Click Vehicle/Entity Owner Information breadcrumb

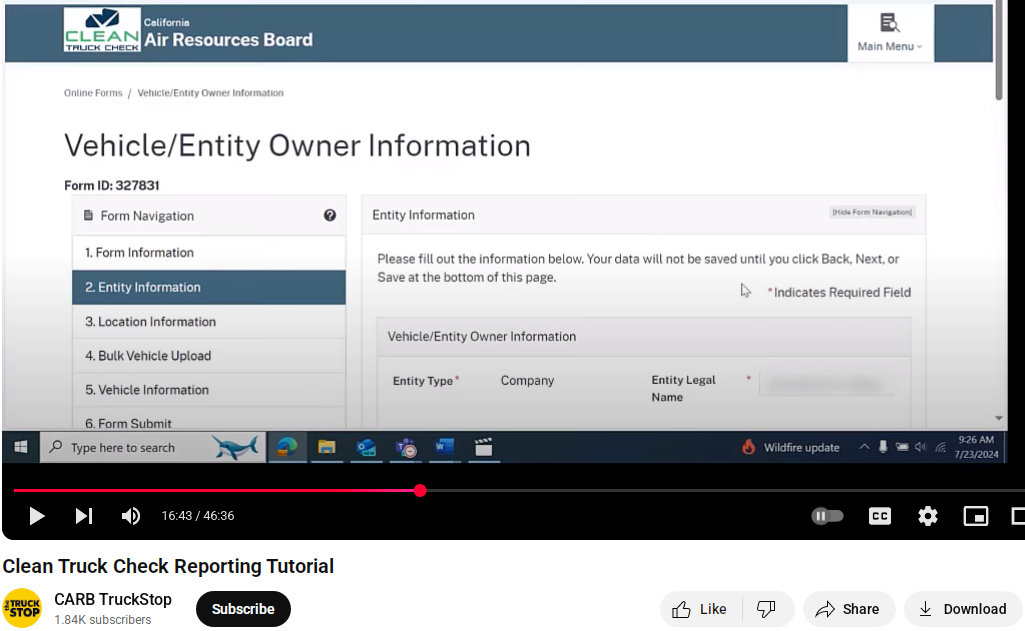(x=210, y=93)
